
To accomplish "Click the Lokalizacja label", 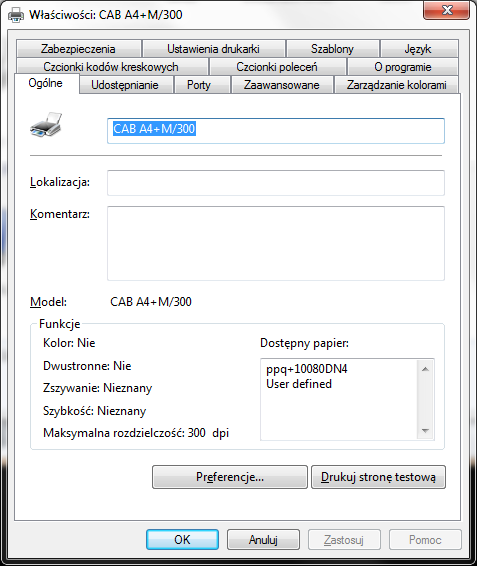I will point(60,182).
